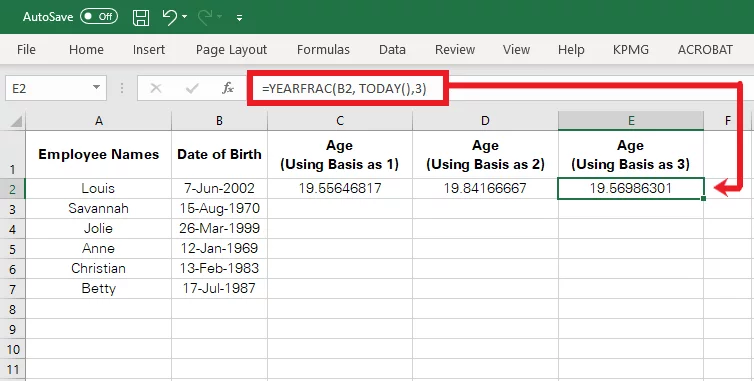Expand the Name Box dropdown arrow

pyautogui.click(x=97, y=88)
